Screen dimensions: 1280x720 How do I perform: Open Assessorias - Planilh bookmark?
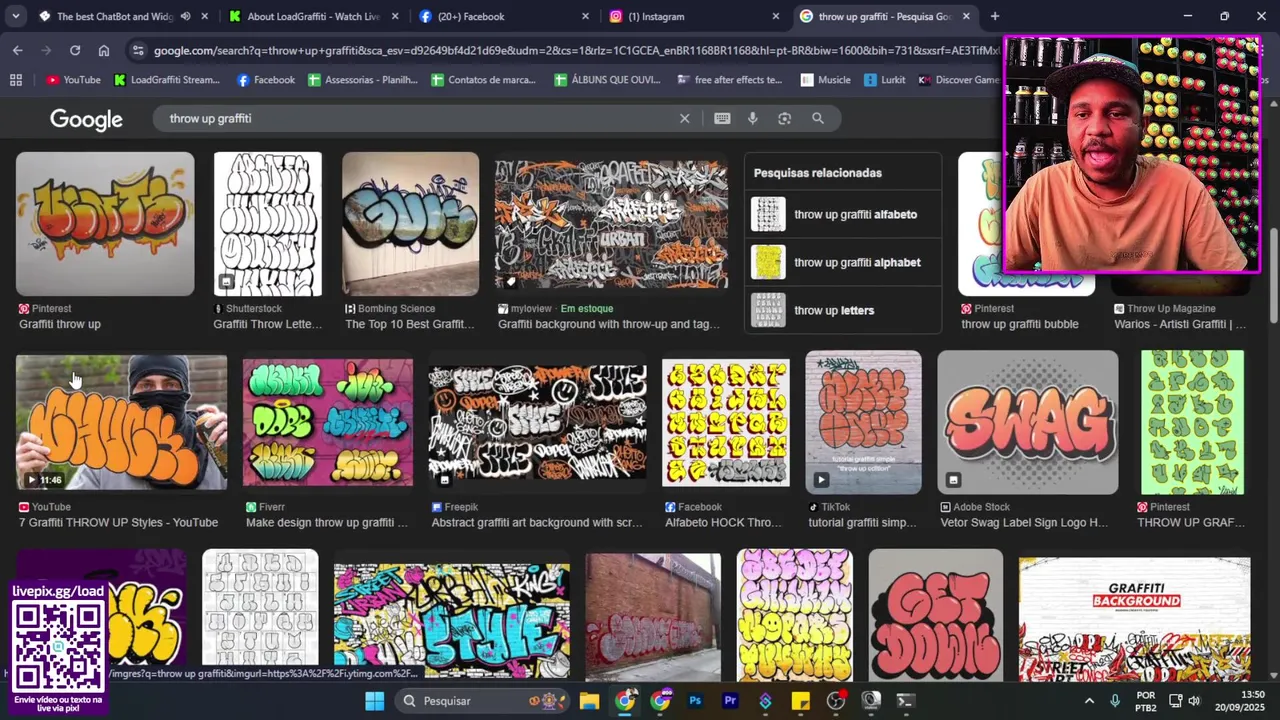pyautogui.click(x=363, y=80)
